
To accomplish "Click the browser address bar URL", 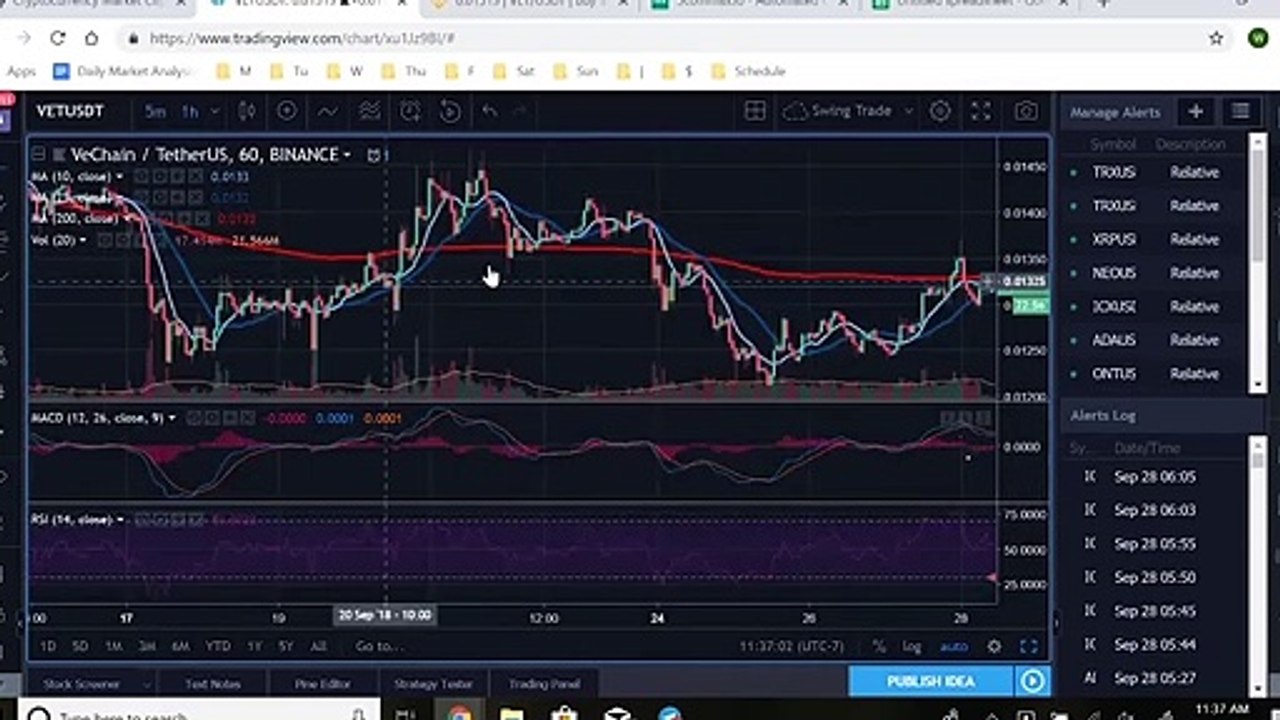I will (x=302, y=38).
